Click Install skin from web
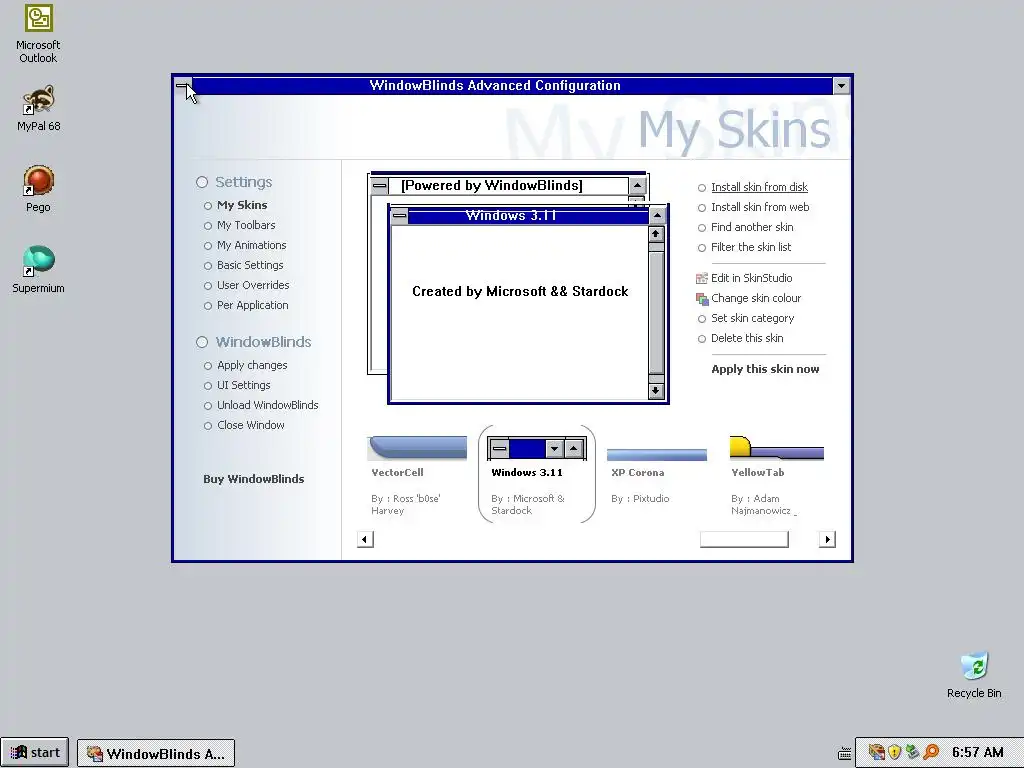Image resolution: width=1024 pixels, height=768 pixels. coord(760,208)
